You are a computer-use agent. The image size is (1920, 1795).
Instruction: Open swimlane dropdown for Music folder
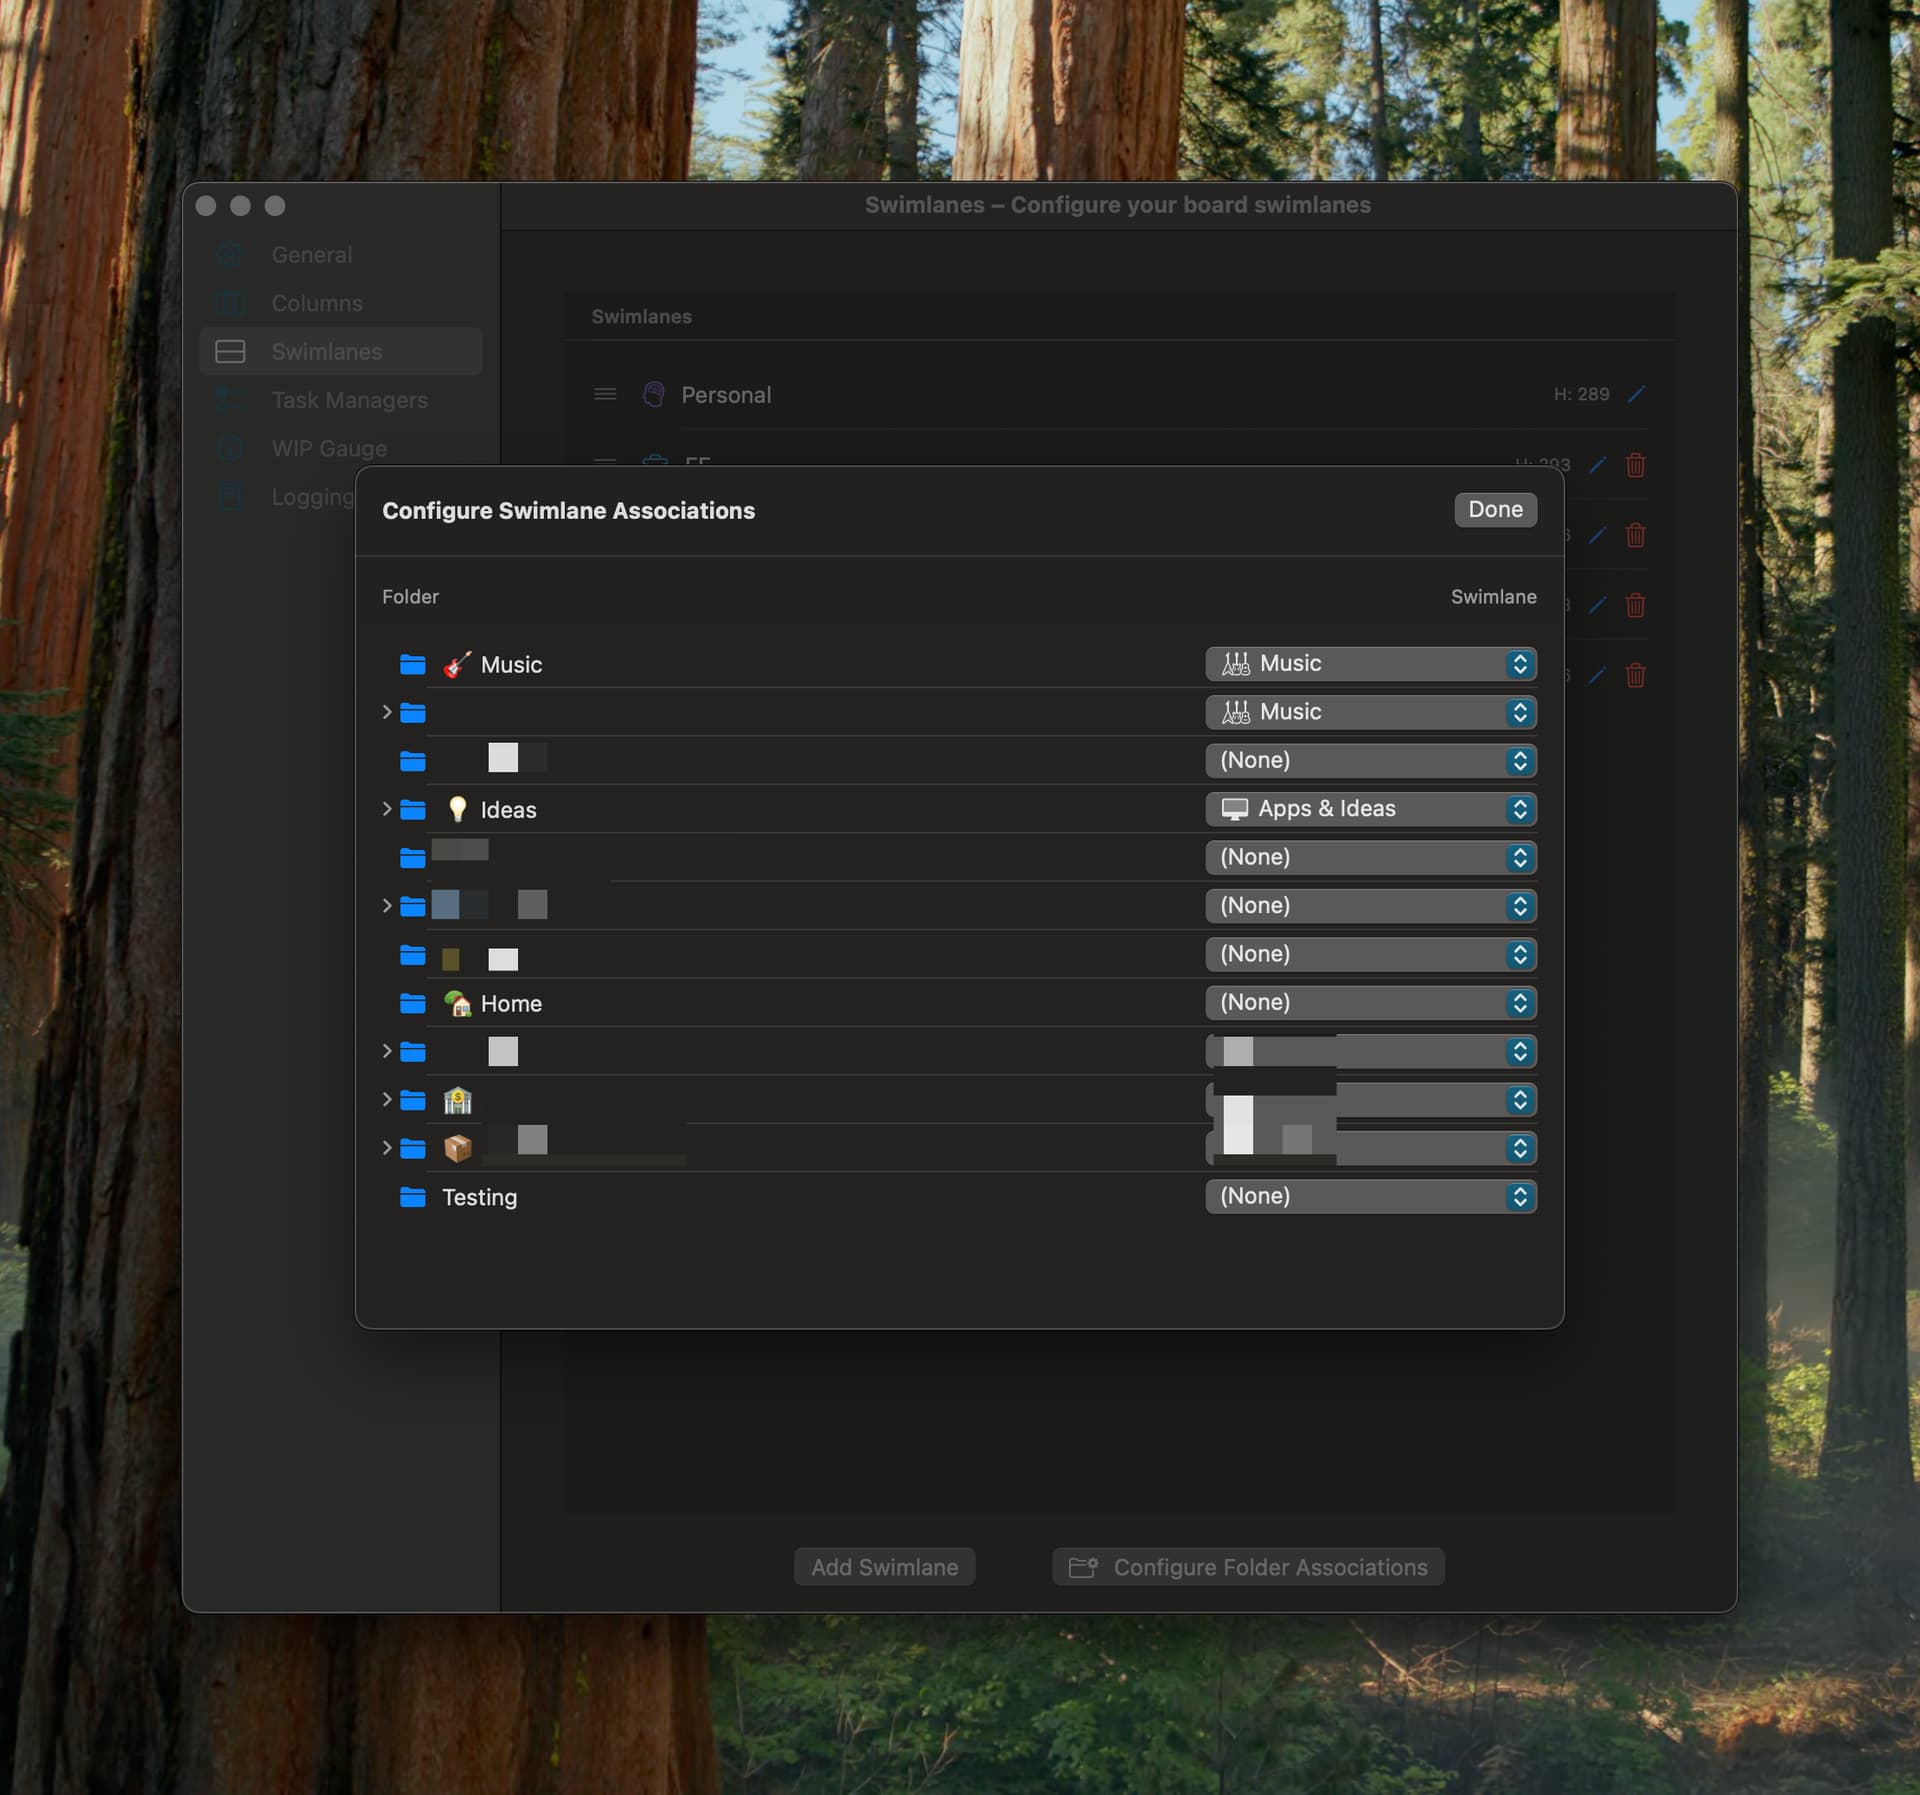coord(1370,663)
